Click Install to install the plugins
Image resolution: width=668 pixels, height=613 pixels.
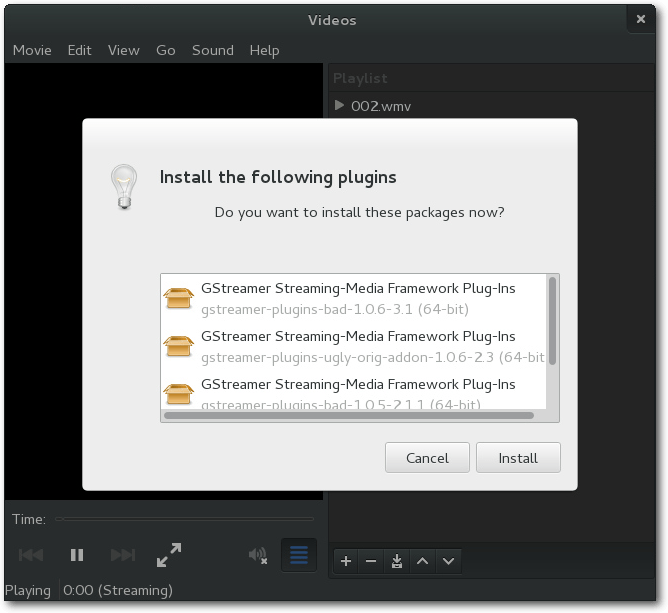tap(518, 458)
